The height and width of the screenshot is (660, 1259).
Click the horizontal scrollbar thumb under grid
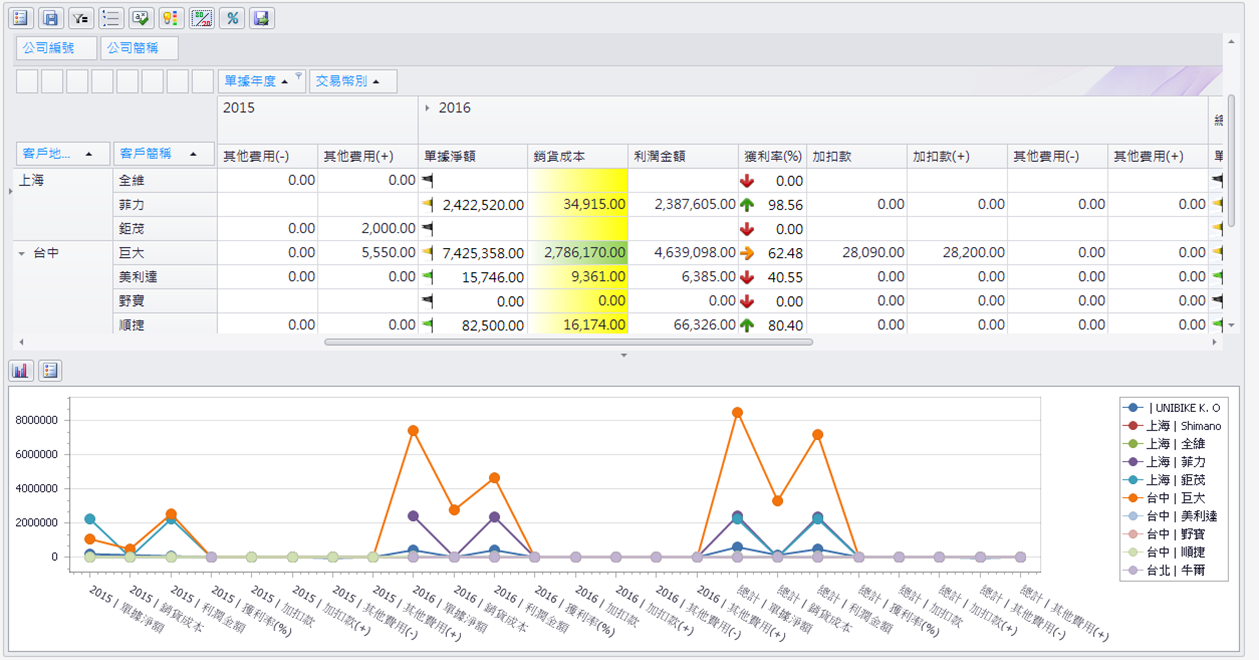(568, 342)
